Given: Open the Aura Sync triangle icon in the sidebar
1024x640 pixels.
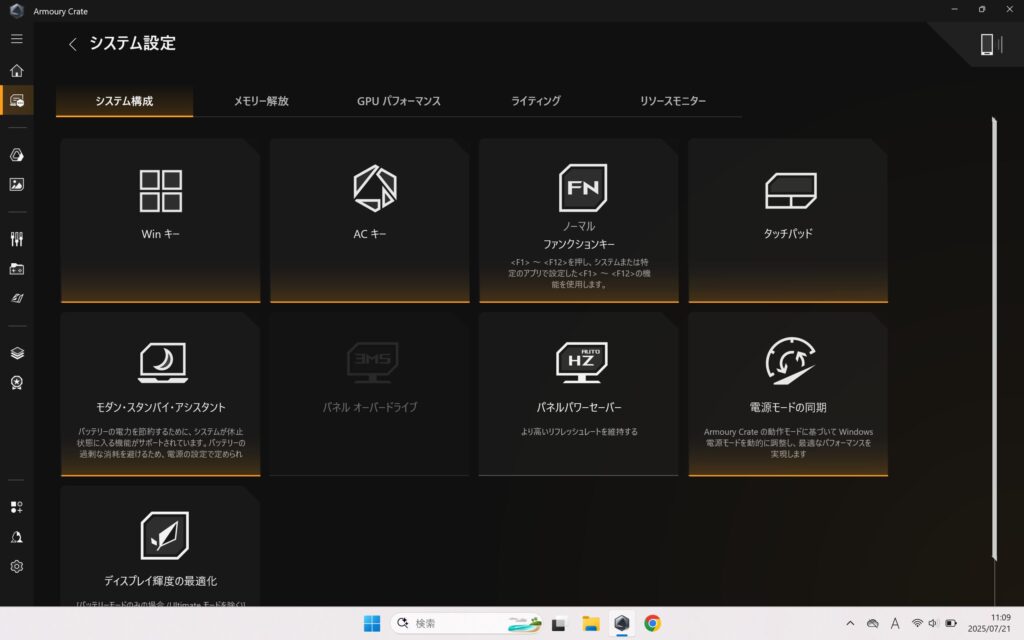Looking at the screenshot, I should 16,155.
